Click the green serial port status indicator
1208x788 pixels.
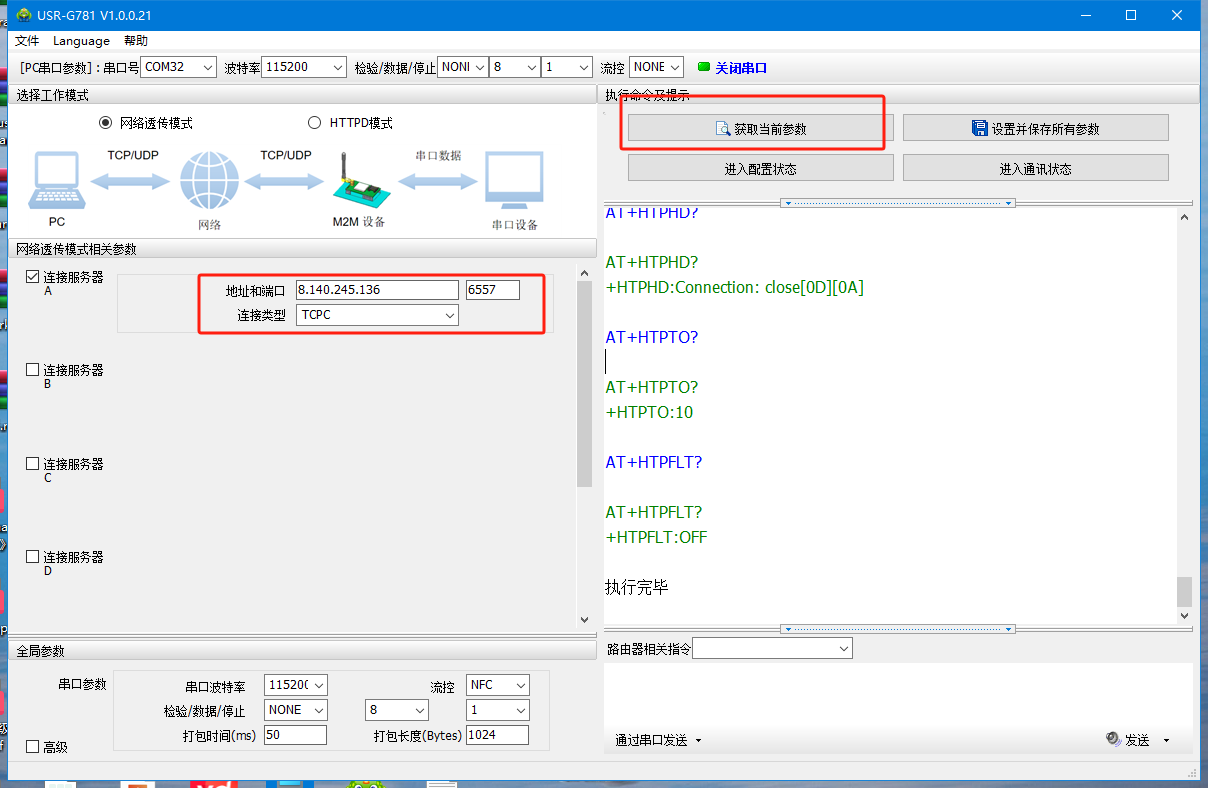[704, 67]
